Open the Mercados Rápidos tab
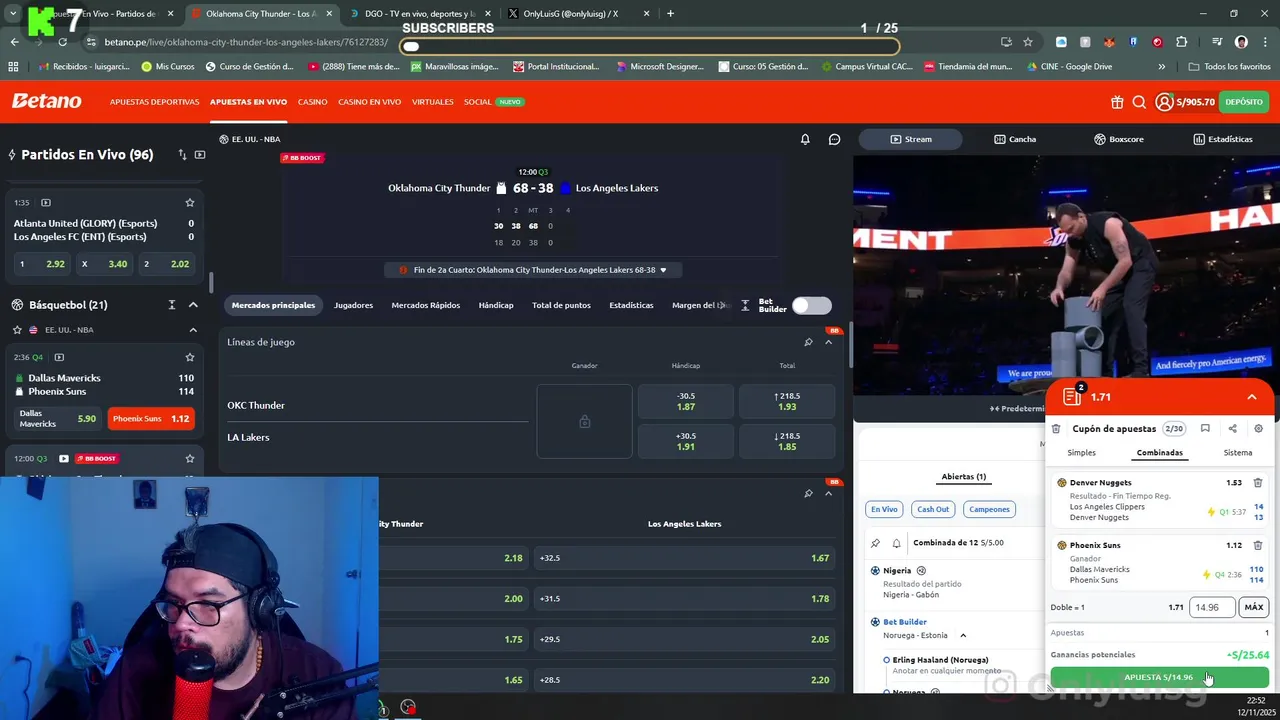Image resolution: width=1280 pixels, height=720 pixels. tap(426, 305)
